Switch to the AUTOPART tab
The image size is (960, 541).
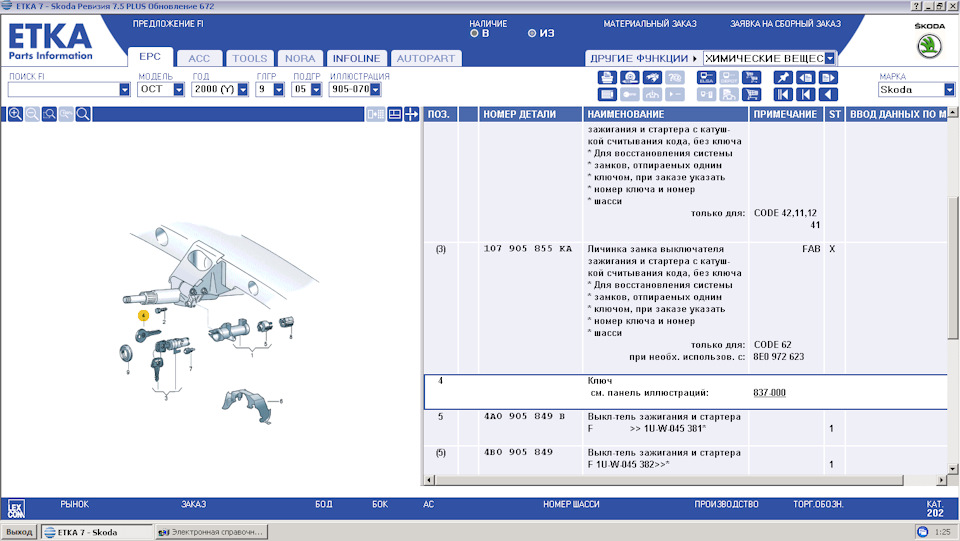click(x=426, y=58)
